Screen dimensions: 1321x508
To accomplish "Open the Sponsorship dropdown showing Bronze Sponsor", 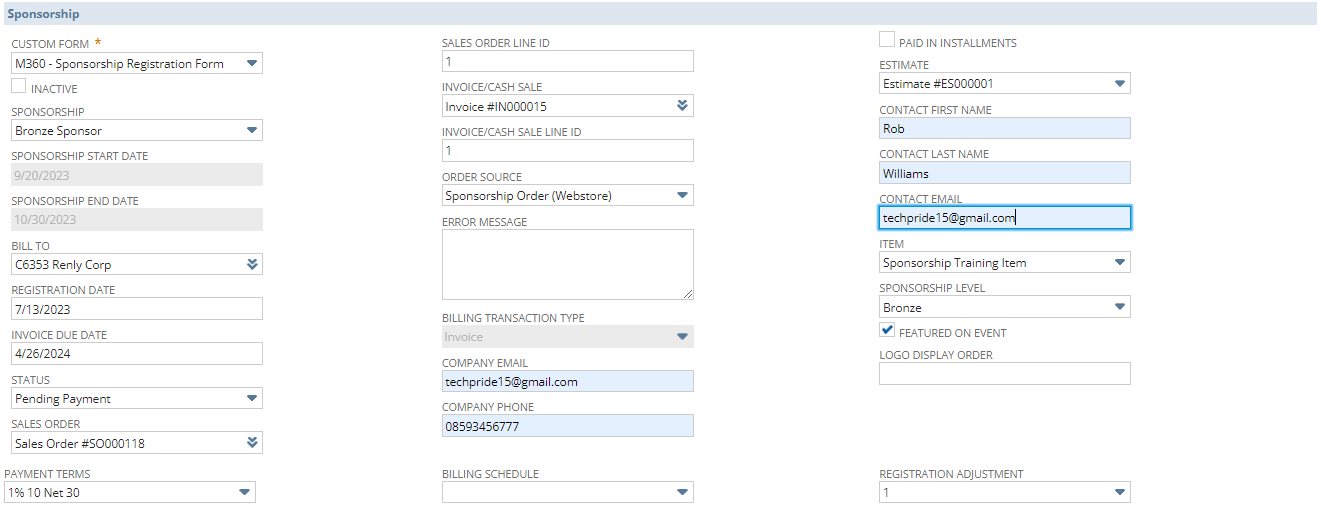I will (x=252, y=131).
